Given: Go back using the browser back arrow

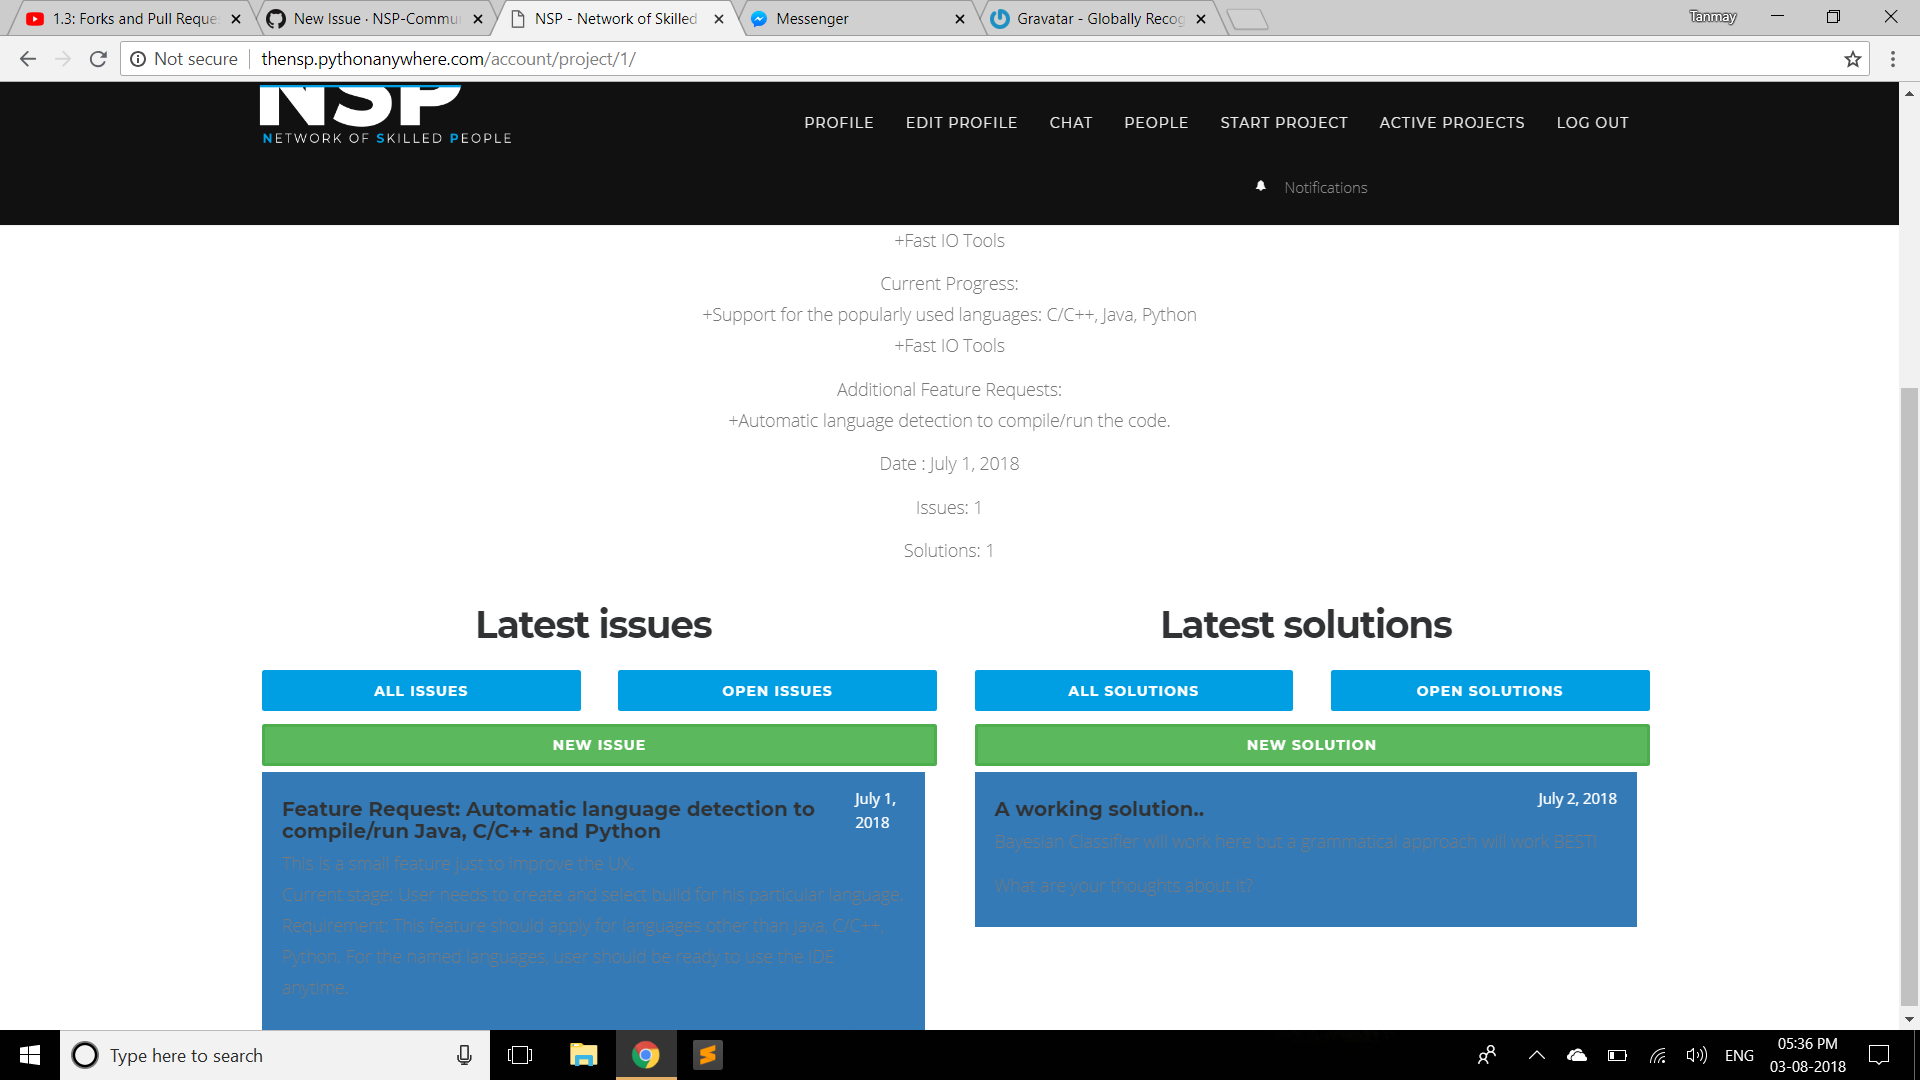Looking at the screenshot, I should tap(27, 59).
